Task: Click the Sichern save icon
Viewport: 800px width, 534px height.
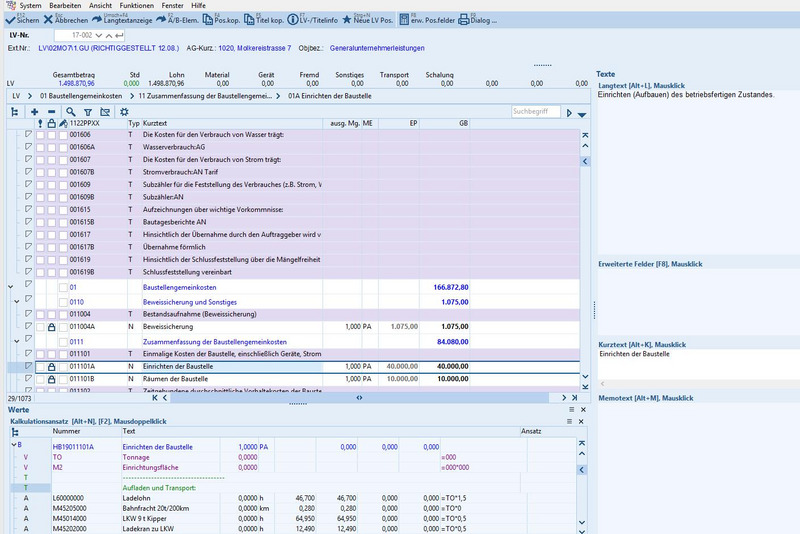Action: pos(12,19)
